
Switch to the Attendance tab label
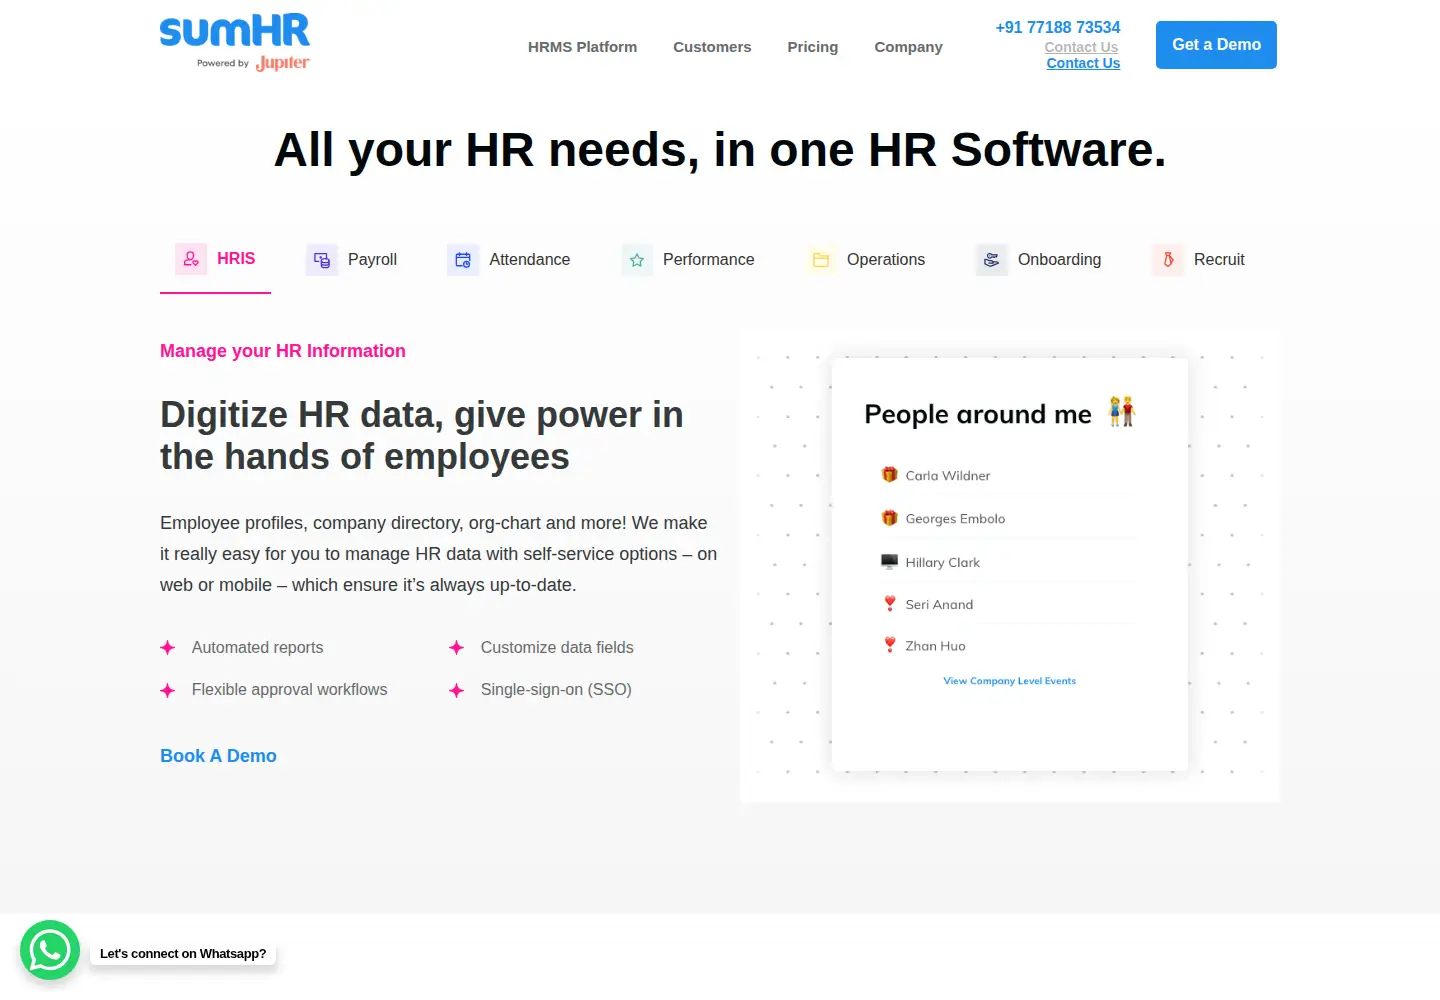(529, 260)
